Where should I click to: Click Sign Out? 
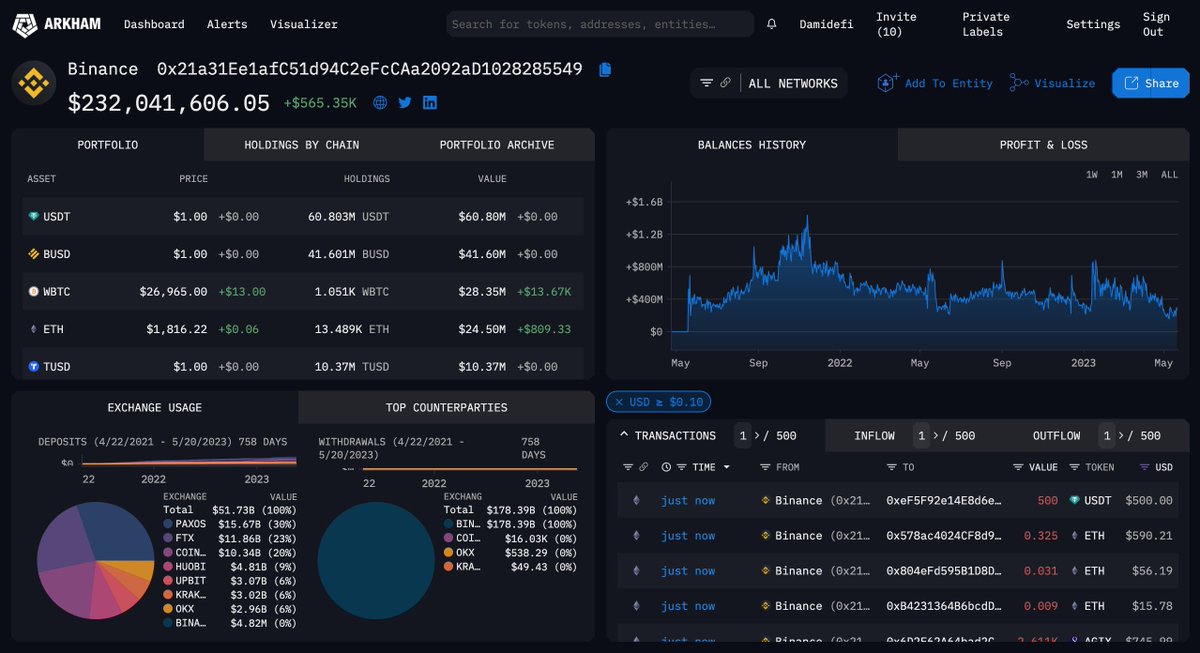[x=1155, y=24]
